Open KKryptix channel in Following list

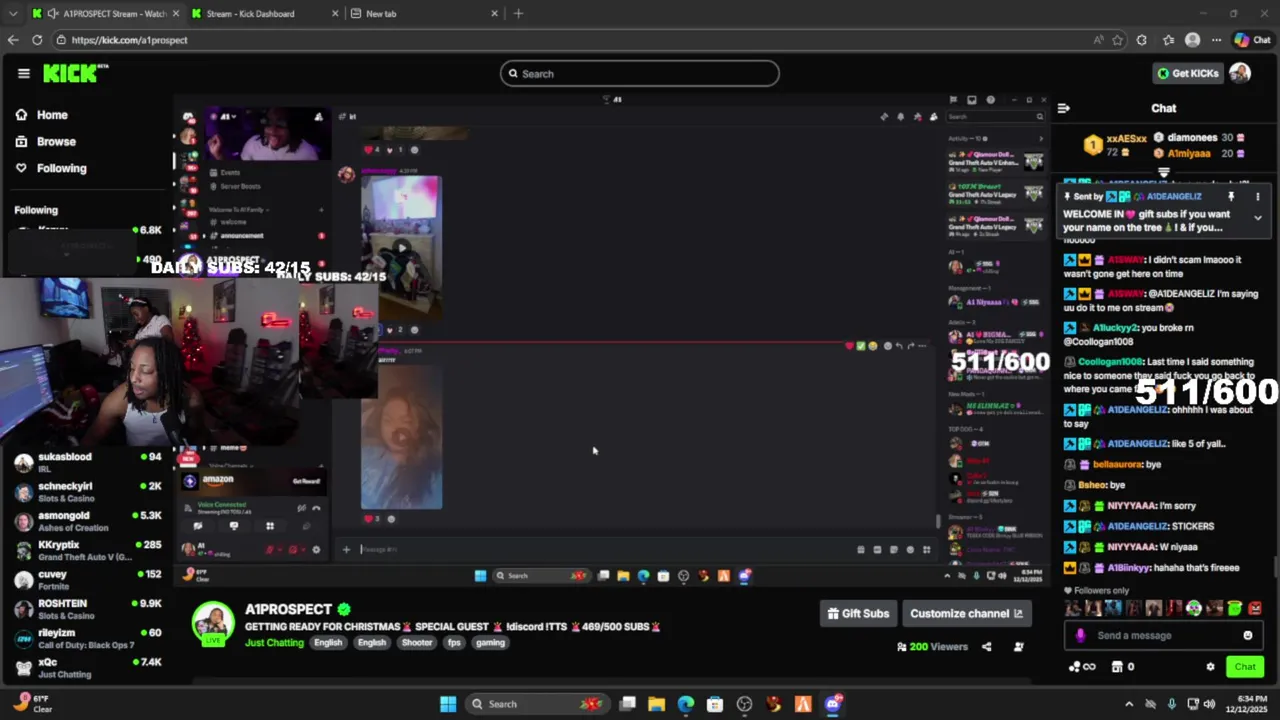point(87,551)
